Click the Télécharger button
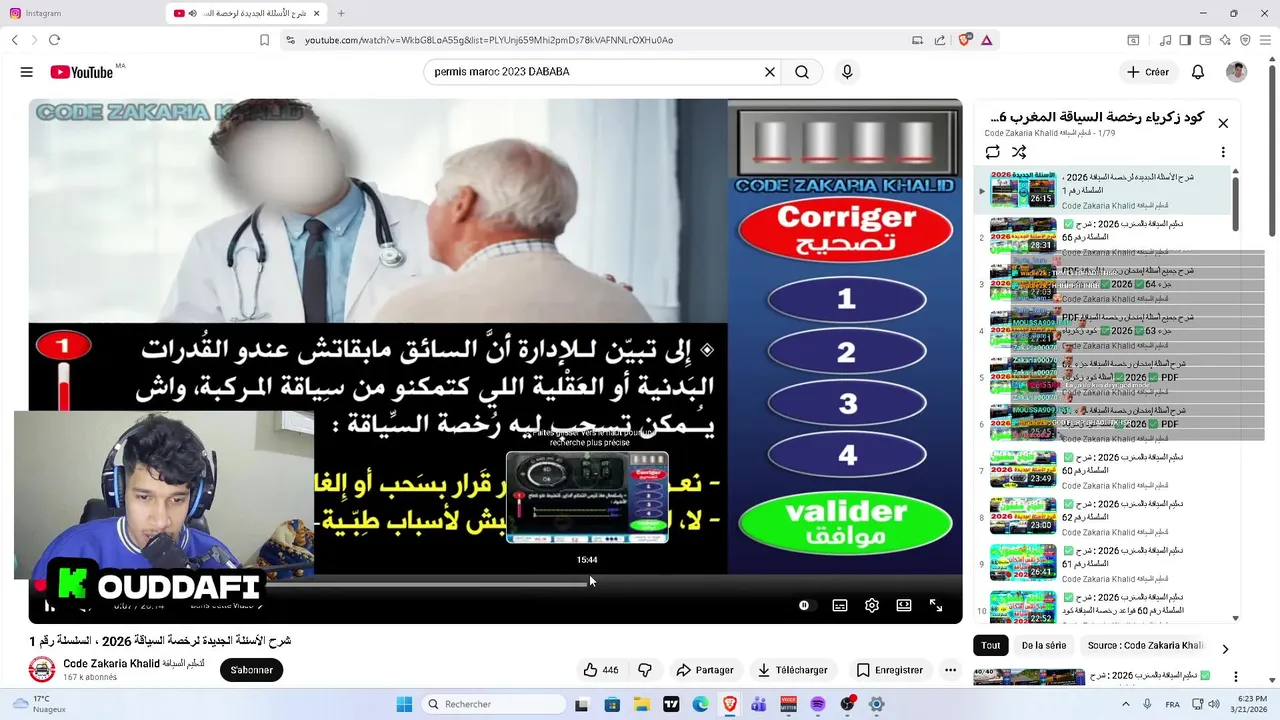The width and height of the screenshot is (1280, 720). tap(792, 670)
